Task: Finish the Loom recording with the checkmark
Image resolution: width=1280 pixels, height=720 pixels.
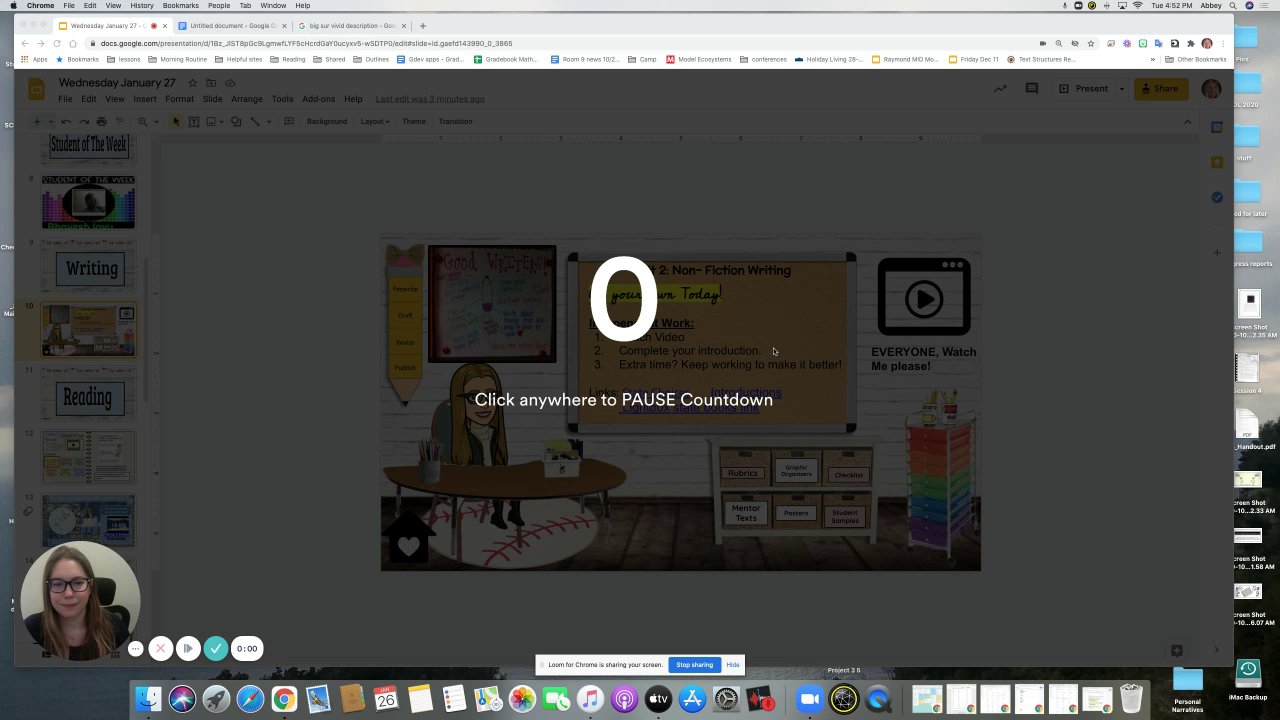Action: [215, 648]
